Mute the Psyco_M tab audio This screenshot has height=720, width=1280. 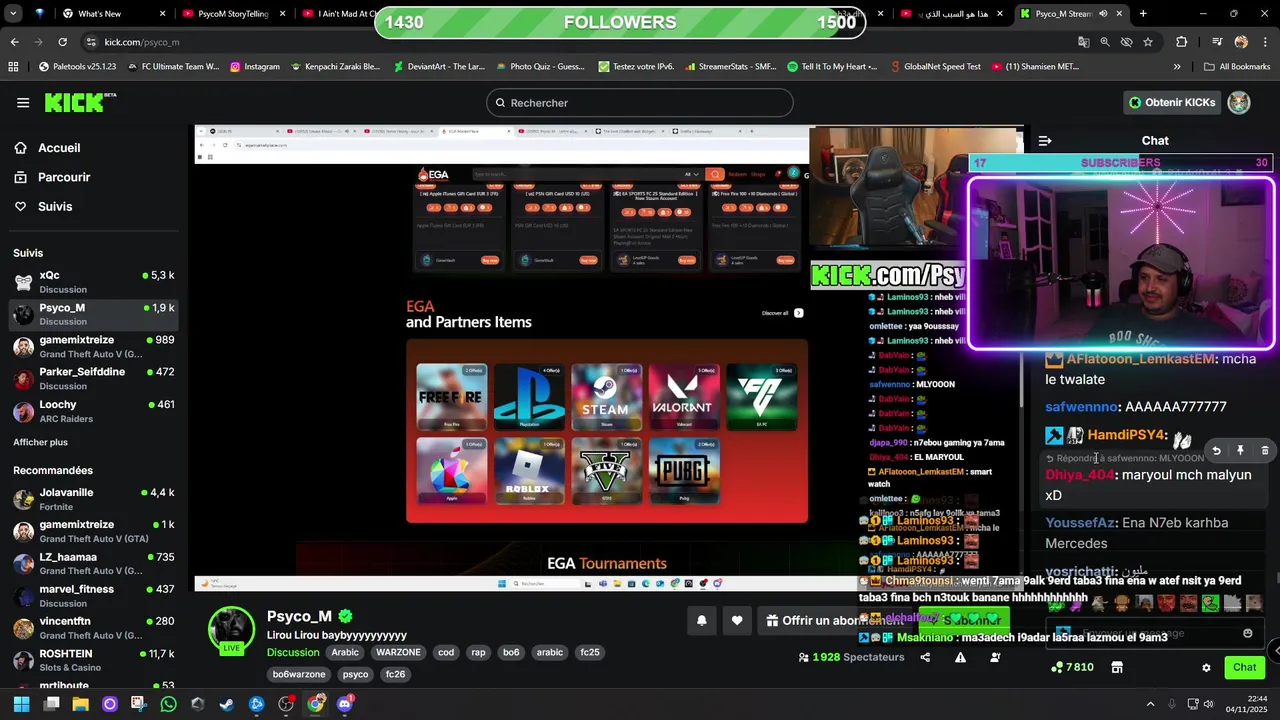(x=1103, y=14)
